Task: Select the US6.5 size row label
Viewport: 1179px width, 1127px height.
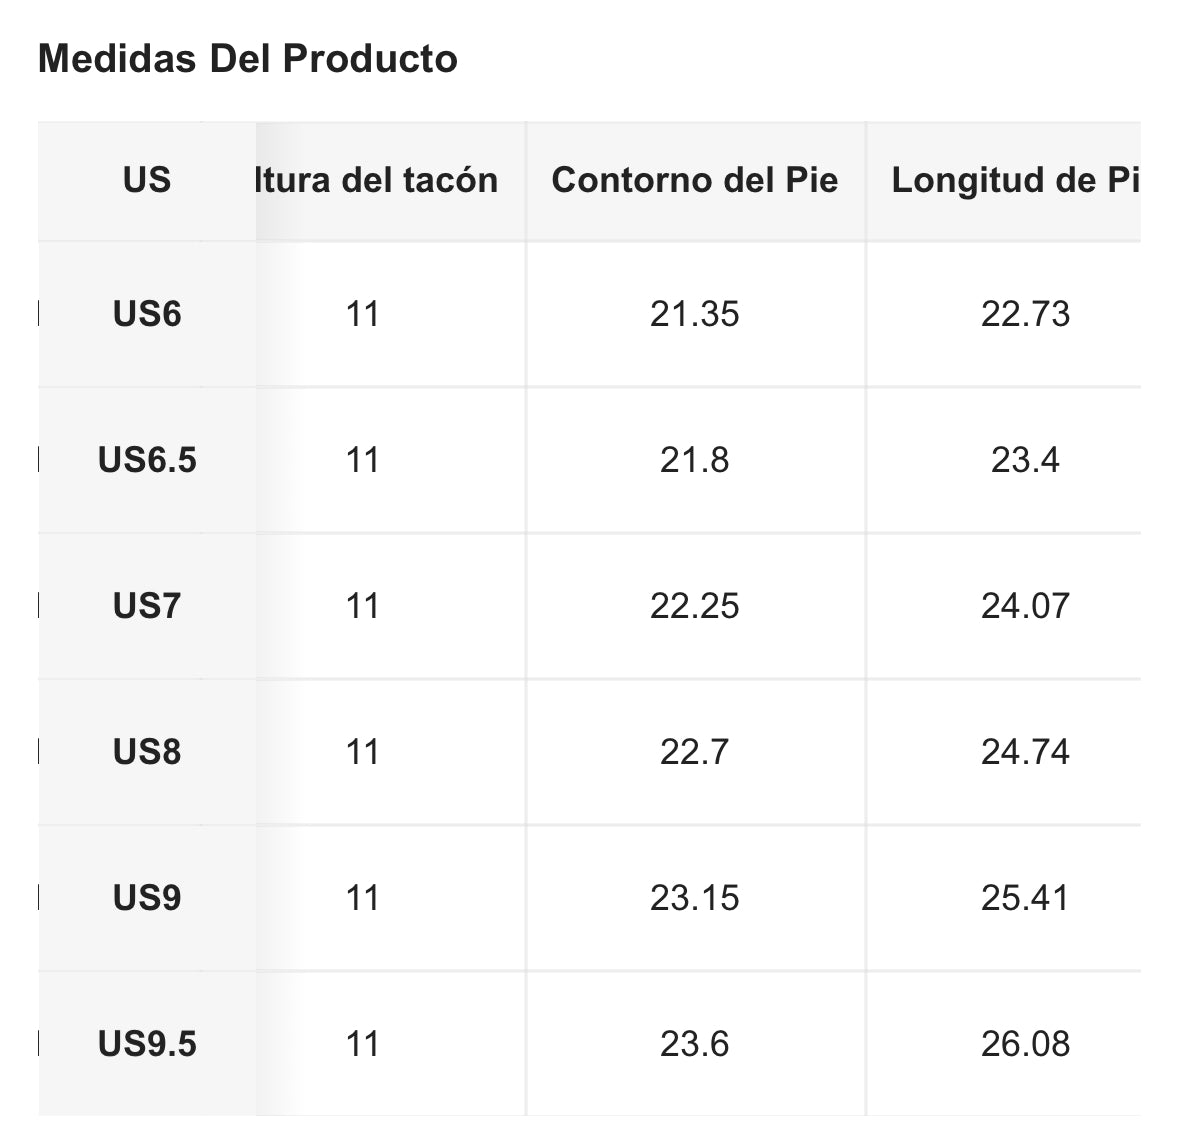Action: 147,460
